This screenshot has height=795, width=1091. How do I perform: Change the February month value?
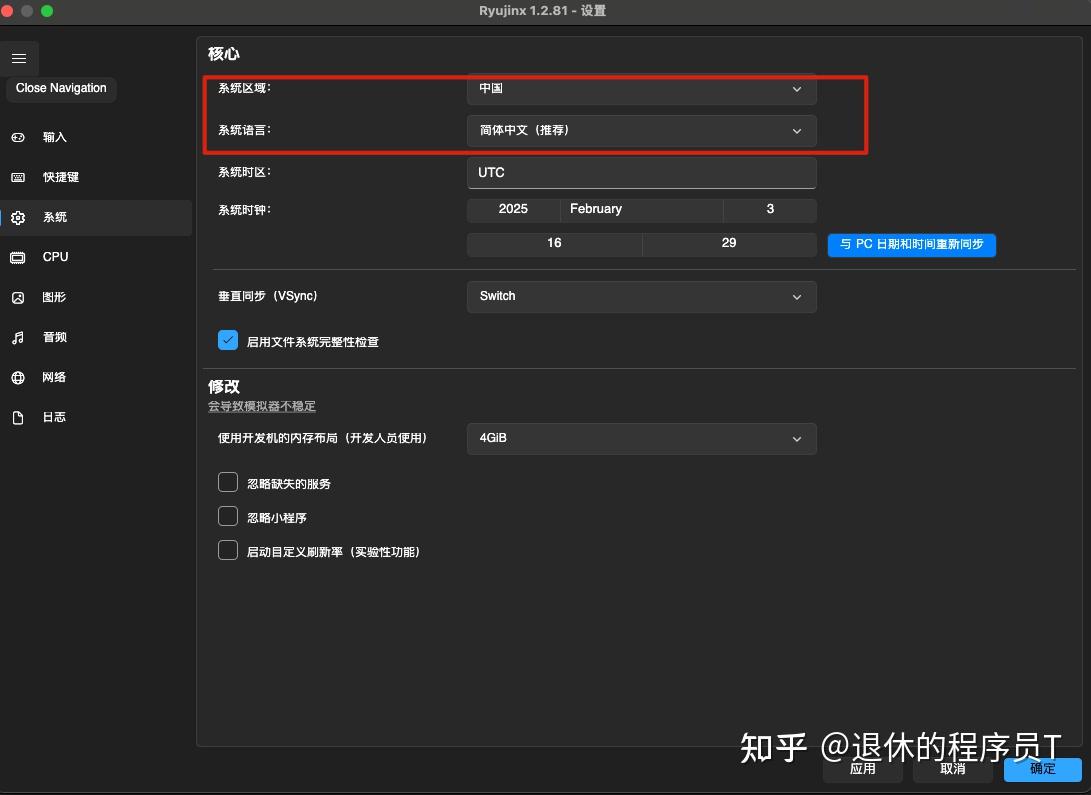coord(641,209)
